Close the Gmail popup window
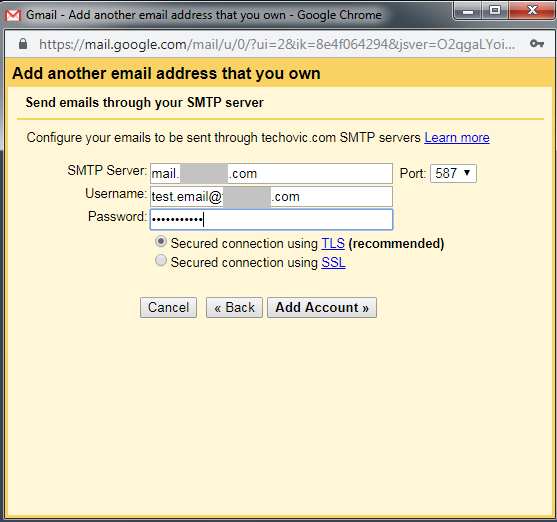This screenshot has width=557, height=522. pos(532,11)
